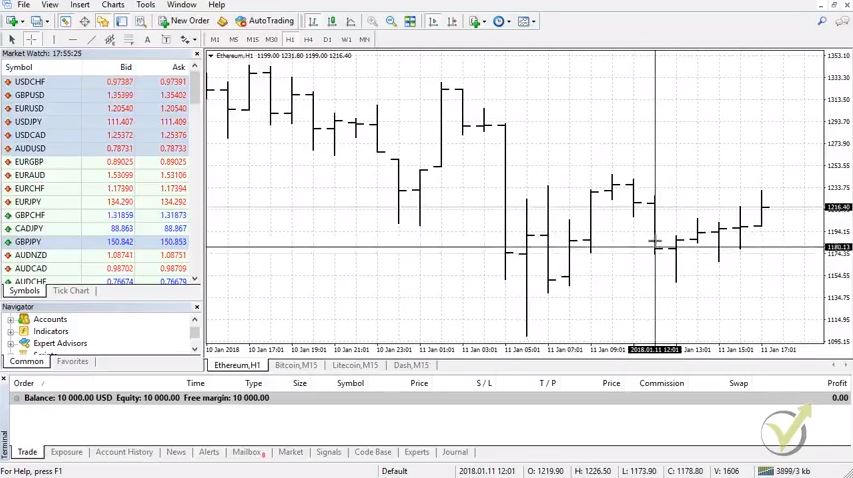This screenshot has width=853, height=478.
Task: Pick the trendline drawing tool
Action: [91, 40]
